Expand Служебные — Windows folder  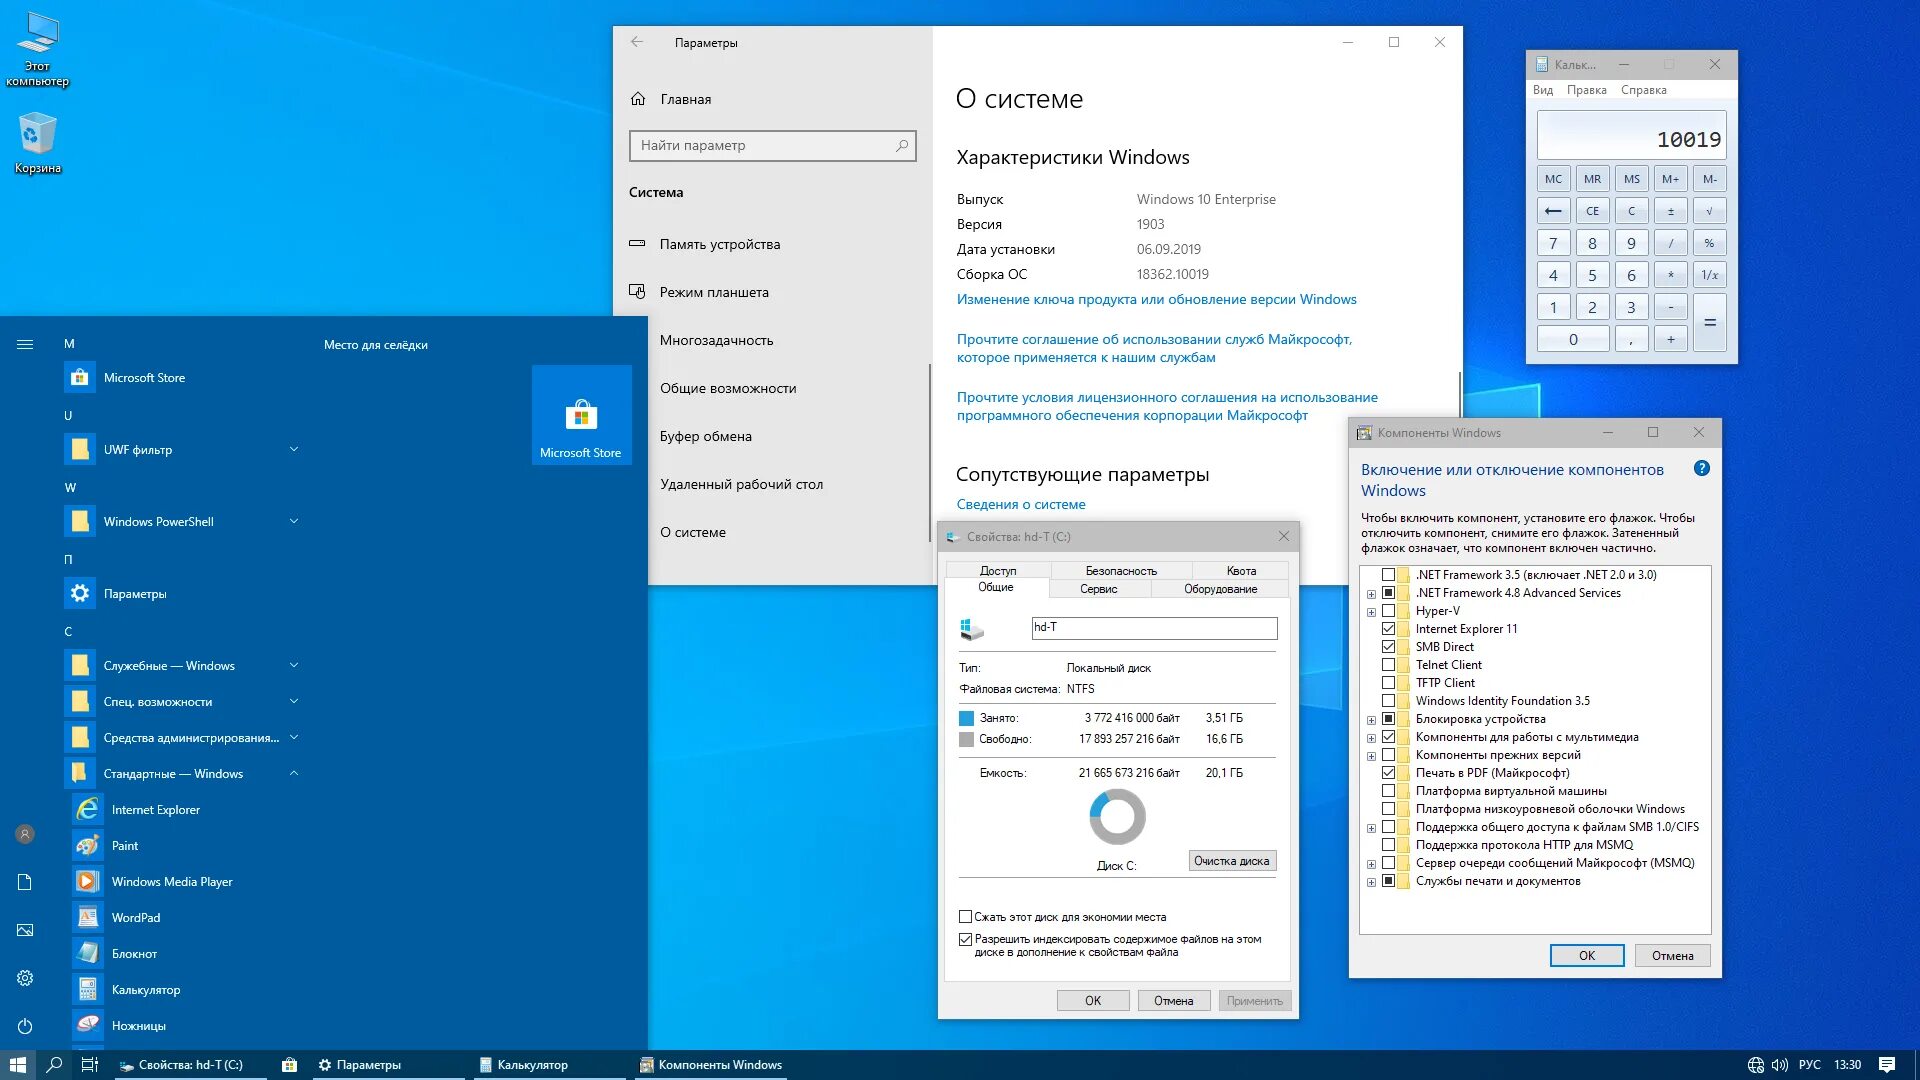294,665
